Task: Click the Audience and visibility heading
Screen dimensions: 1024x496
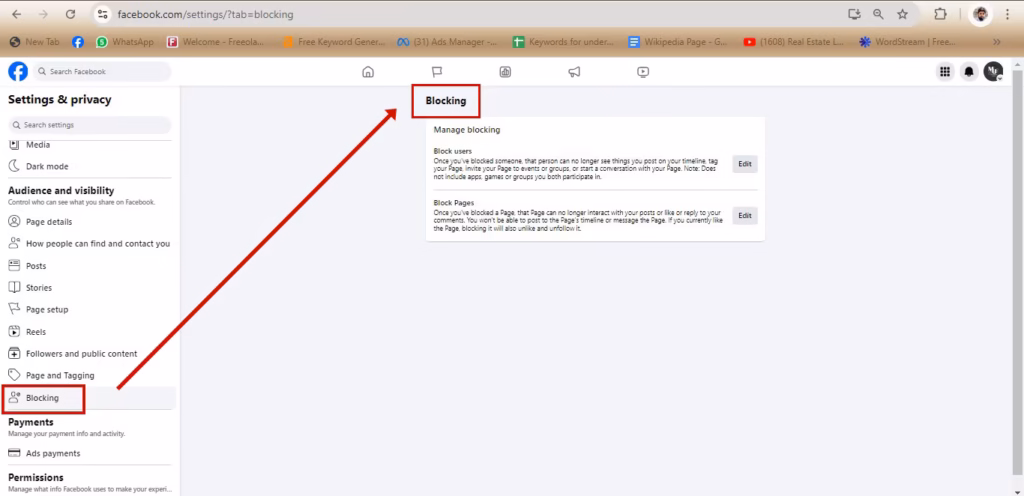Action: pos(61,191)
